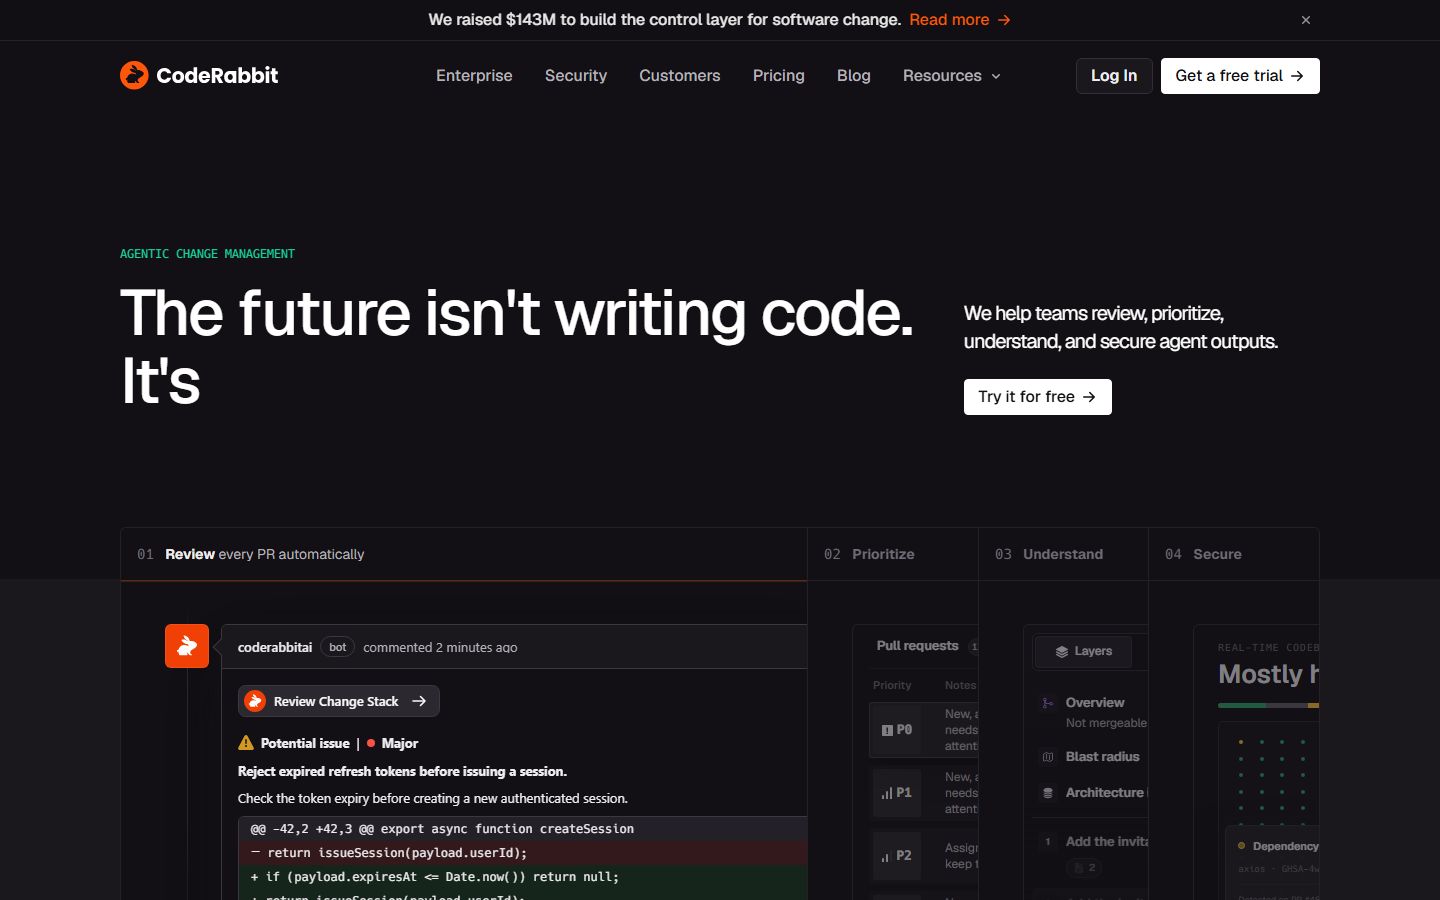Screen dimensions: 1440x900
Task: Visit the Blog nav link
Action: [x=854, y=76]
